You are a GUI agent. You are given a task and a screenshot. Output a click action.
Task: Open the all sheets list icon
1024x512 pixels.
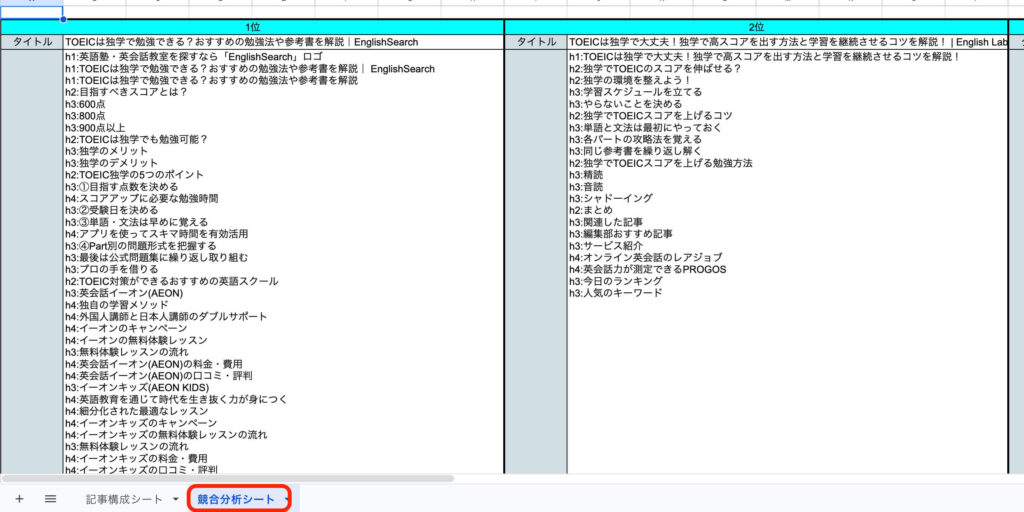click(50, 498)
